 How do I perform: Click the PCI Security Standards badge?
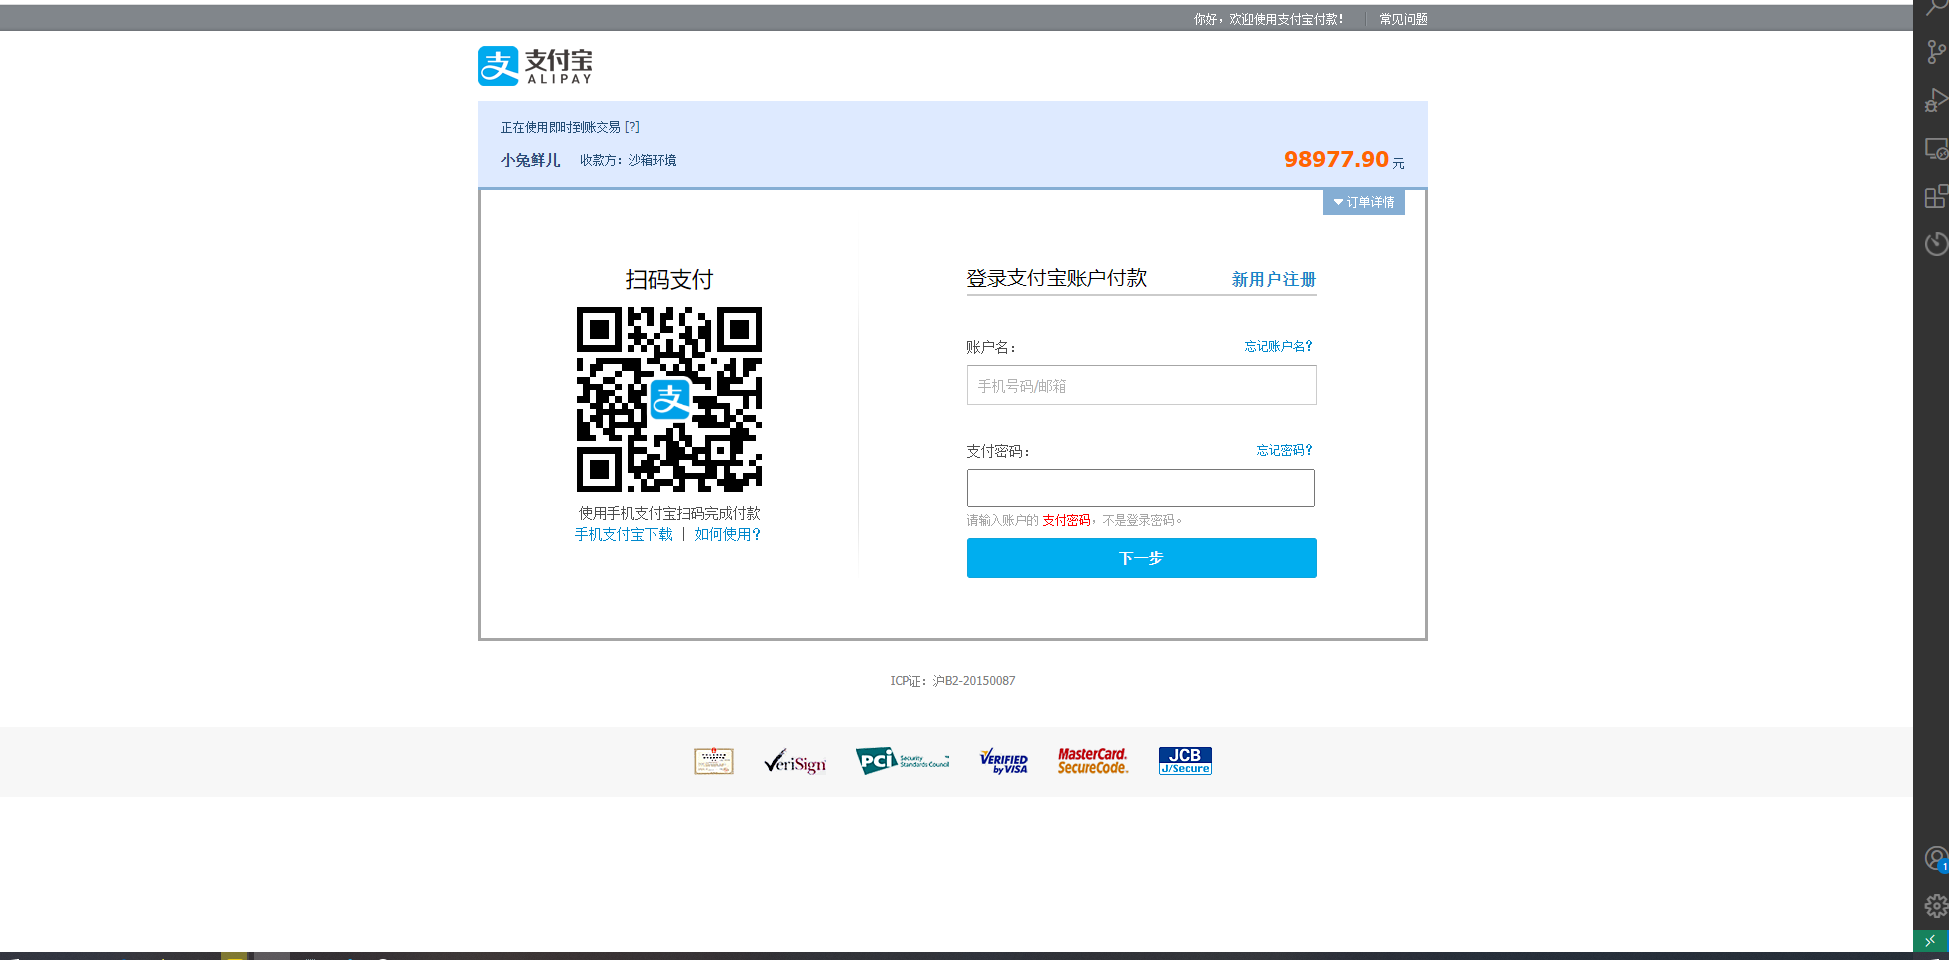[902, 761]
